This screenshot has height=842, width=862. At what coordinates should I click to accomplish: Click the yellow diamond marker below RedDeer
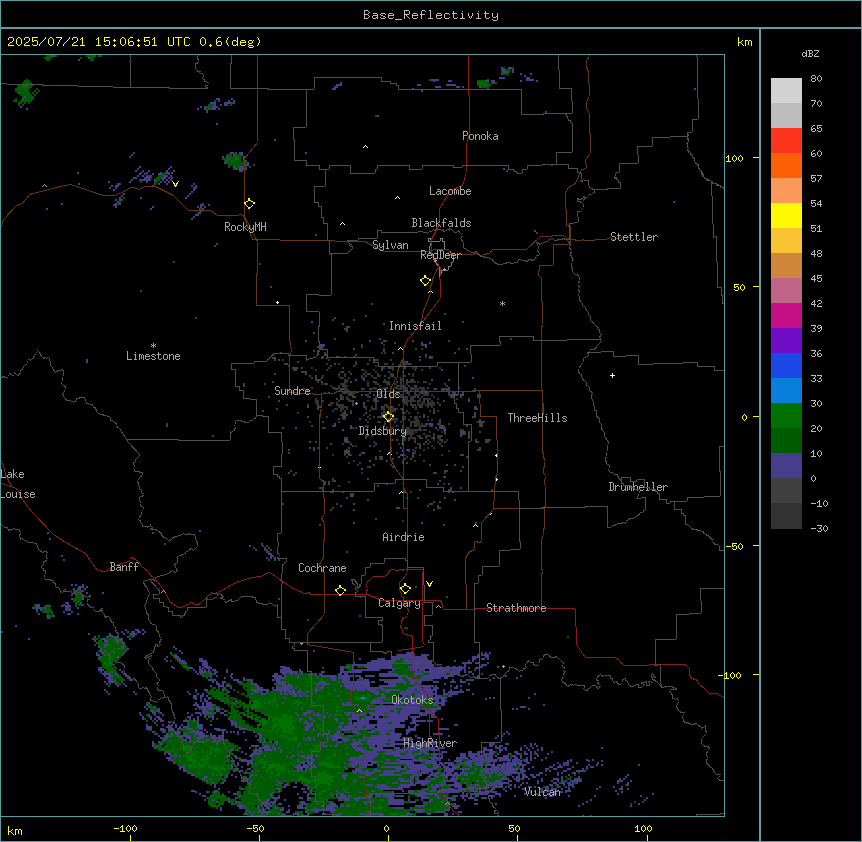pos(425,281)
